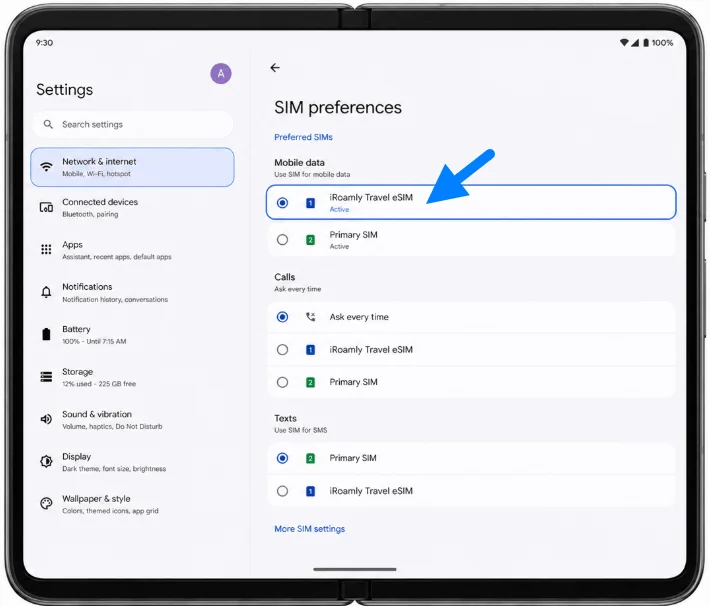This screenshot has height=606, width=710.
Task: Open Connected devices settings
Action: coord(132,207)
